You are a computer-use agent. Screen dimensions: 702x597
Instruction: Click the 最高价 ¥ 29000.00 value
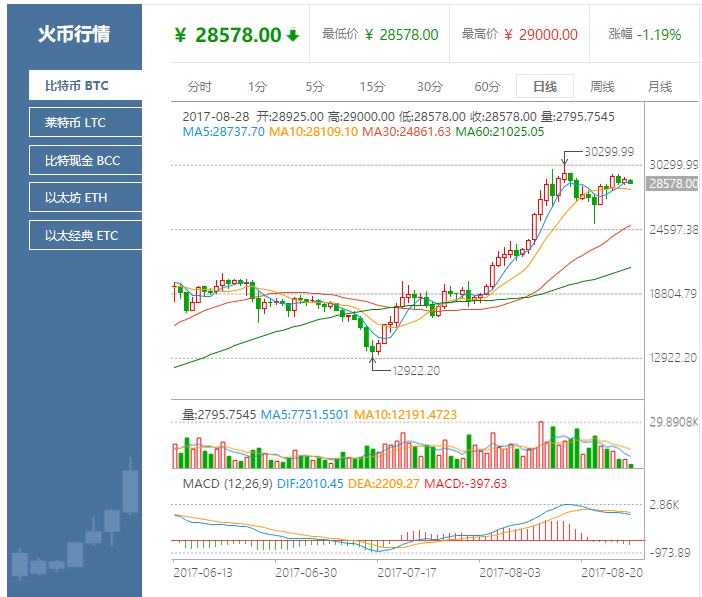[541, 34]
